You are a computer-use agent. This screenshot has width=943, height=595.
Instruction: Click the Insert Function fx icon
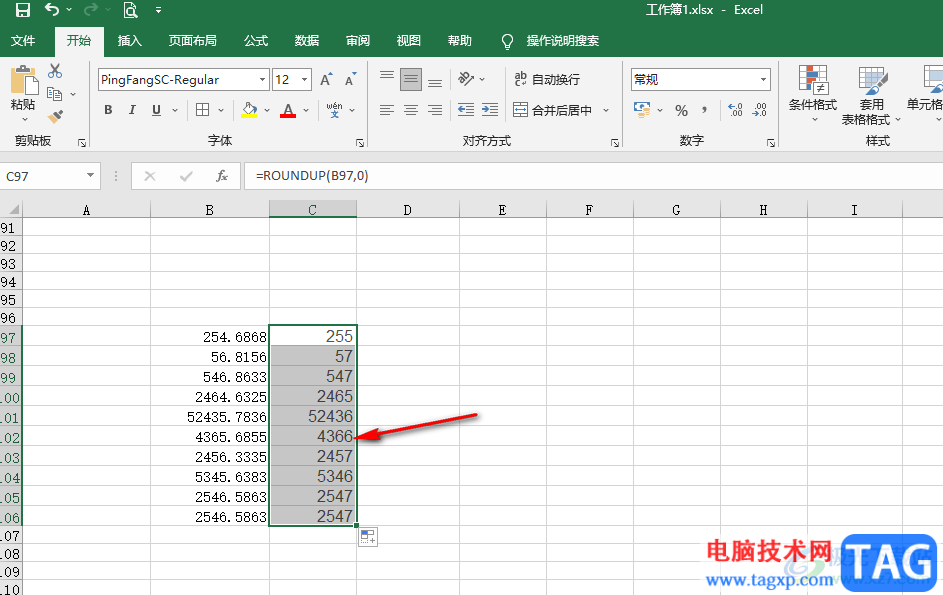pyautogui.click(x=222, y=176)
